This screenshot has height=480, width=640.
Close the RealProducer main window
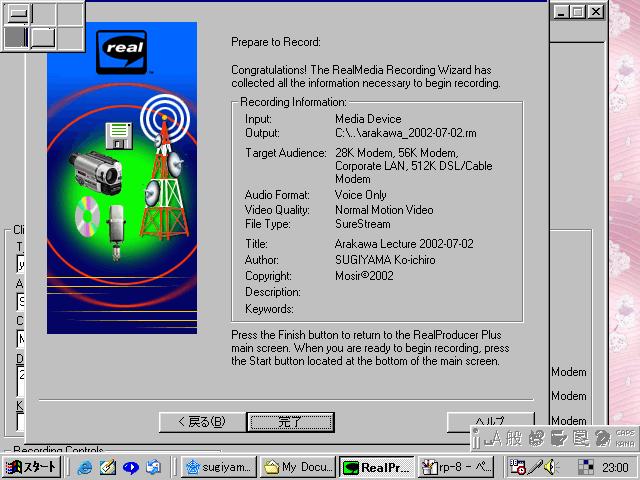(x=596, y=12)
